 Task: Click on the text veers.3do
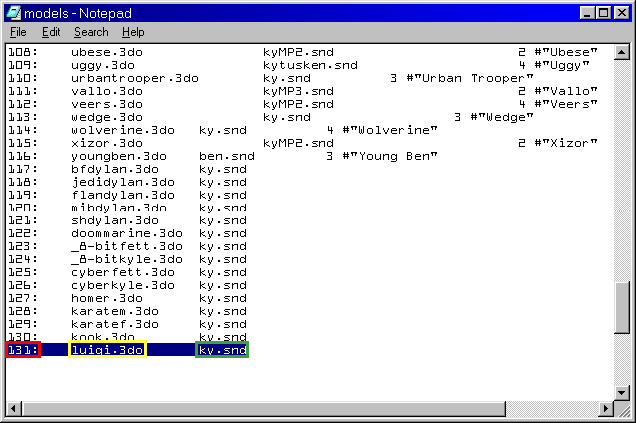(107, 104)
